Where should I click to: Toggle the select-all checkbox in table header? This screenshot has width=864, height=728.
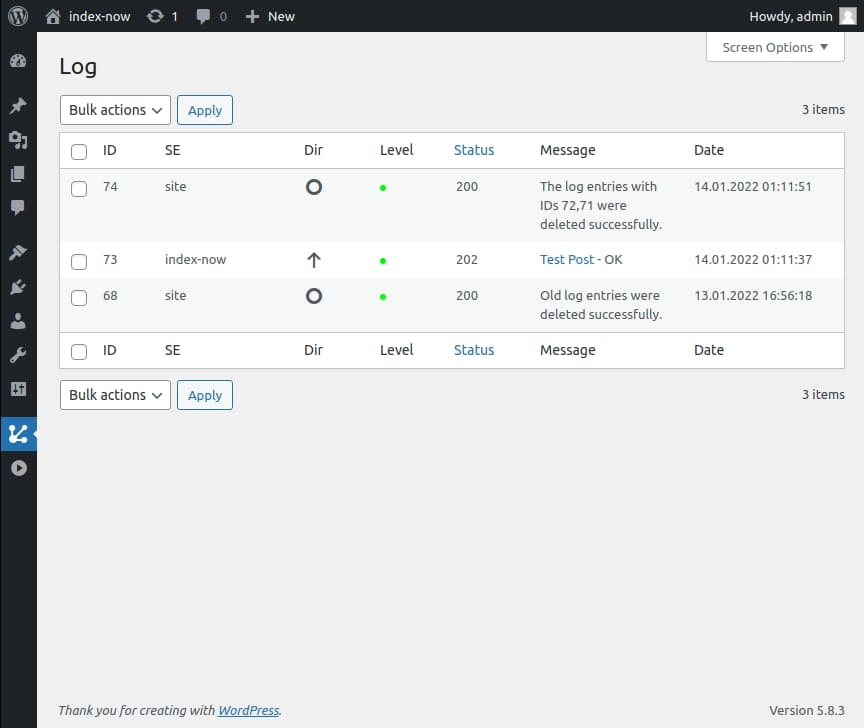pyautogui.click(x=79, y=152)
